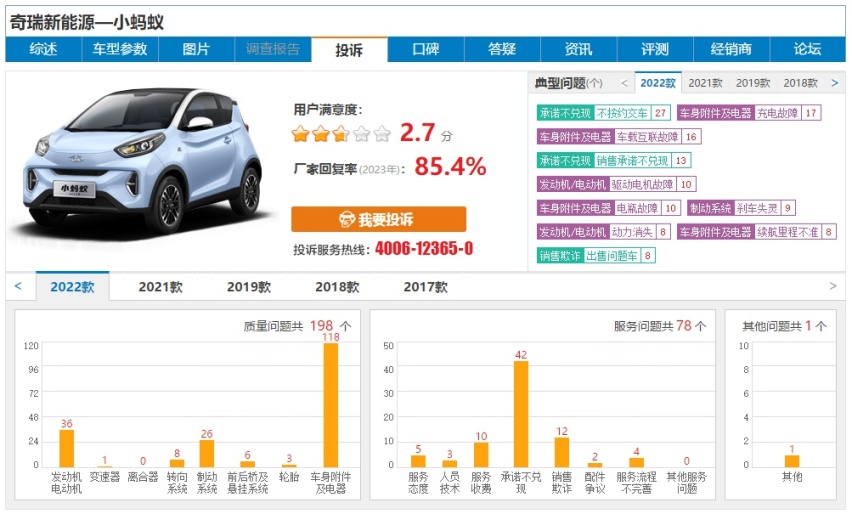852x514 pixels.
Task: Open the 充电故障 17 complaint tag
Action: (749, 113)
